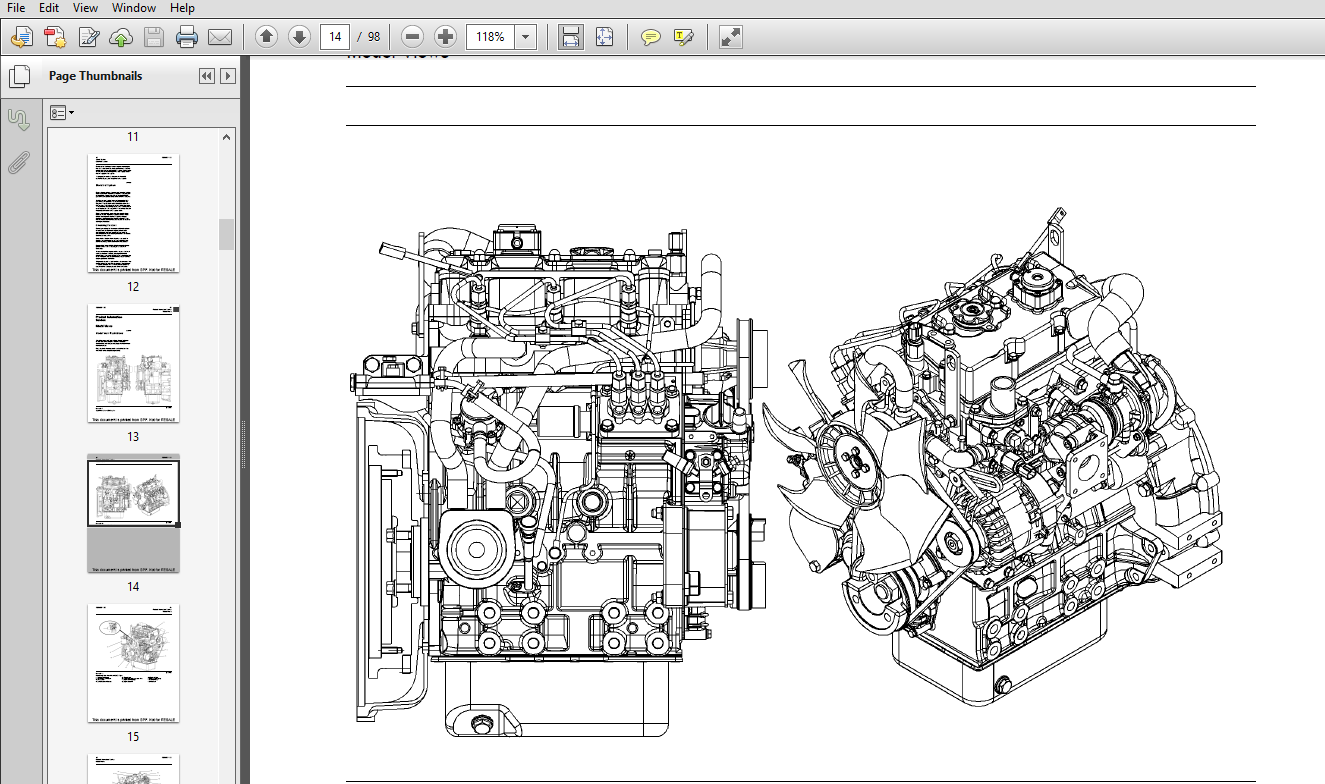The image size is (1325, 784).
Task: Add a sticky note comment
Action: pyautogui.click(x=651, y=38)
